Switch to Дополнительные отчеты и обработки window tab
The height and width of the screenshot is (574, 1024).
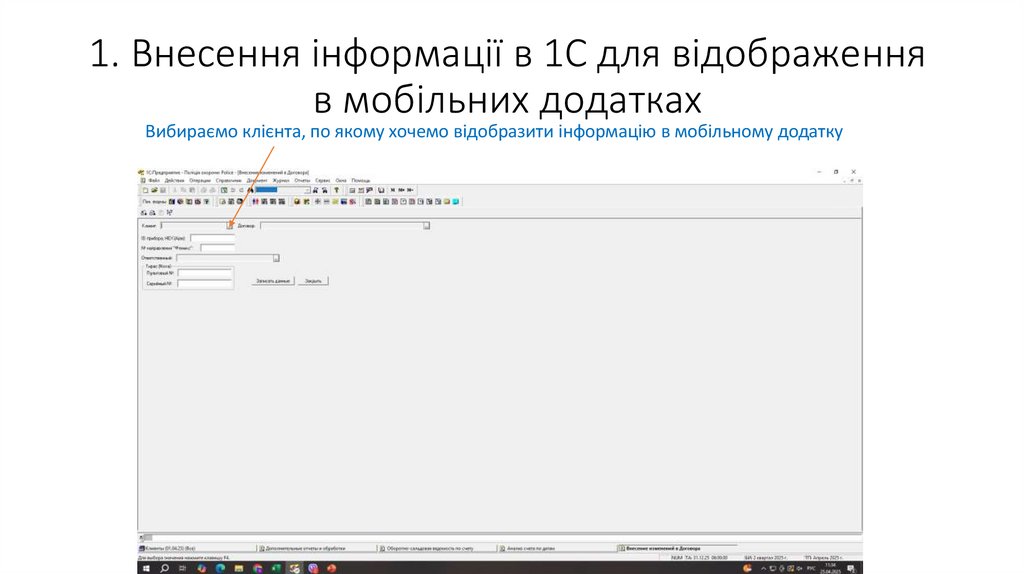point(316,549)
